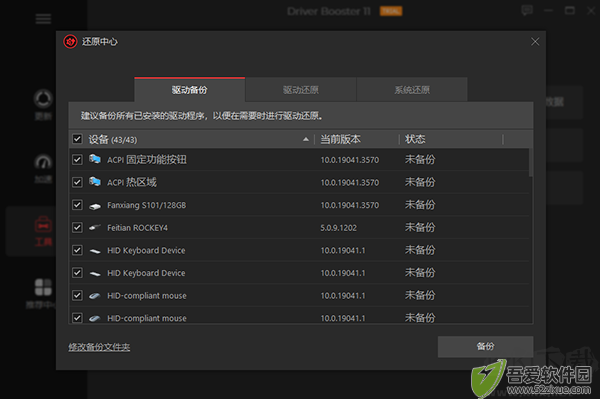Click the 状态 column header
This screenshot has width=600, height=399.
(415, 139)
